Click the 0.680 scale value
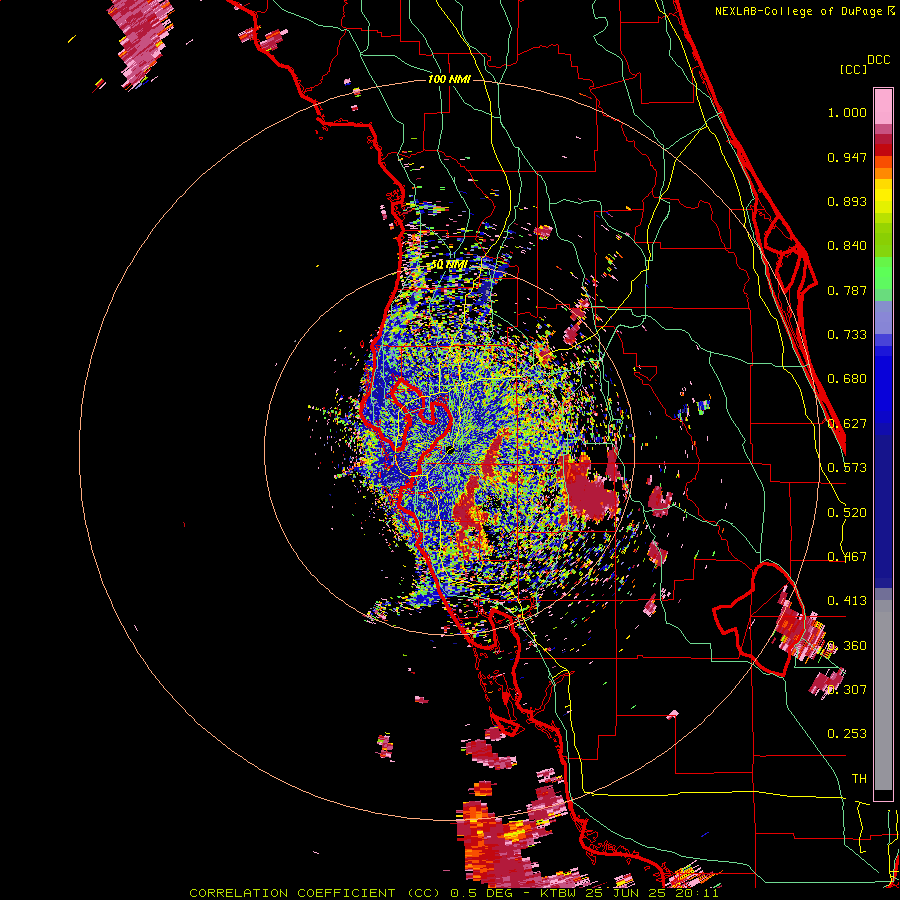 (847, 379)
